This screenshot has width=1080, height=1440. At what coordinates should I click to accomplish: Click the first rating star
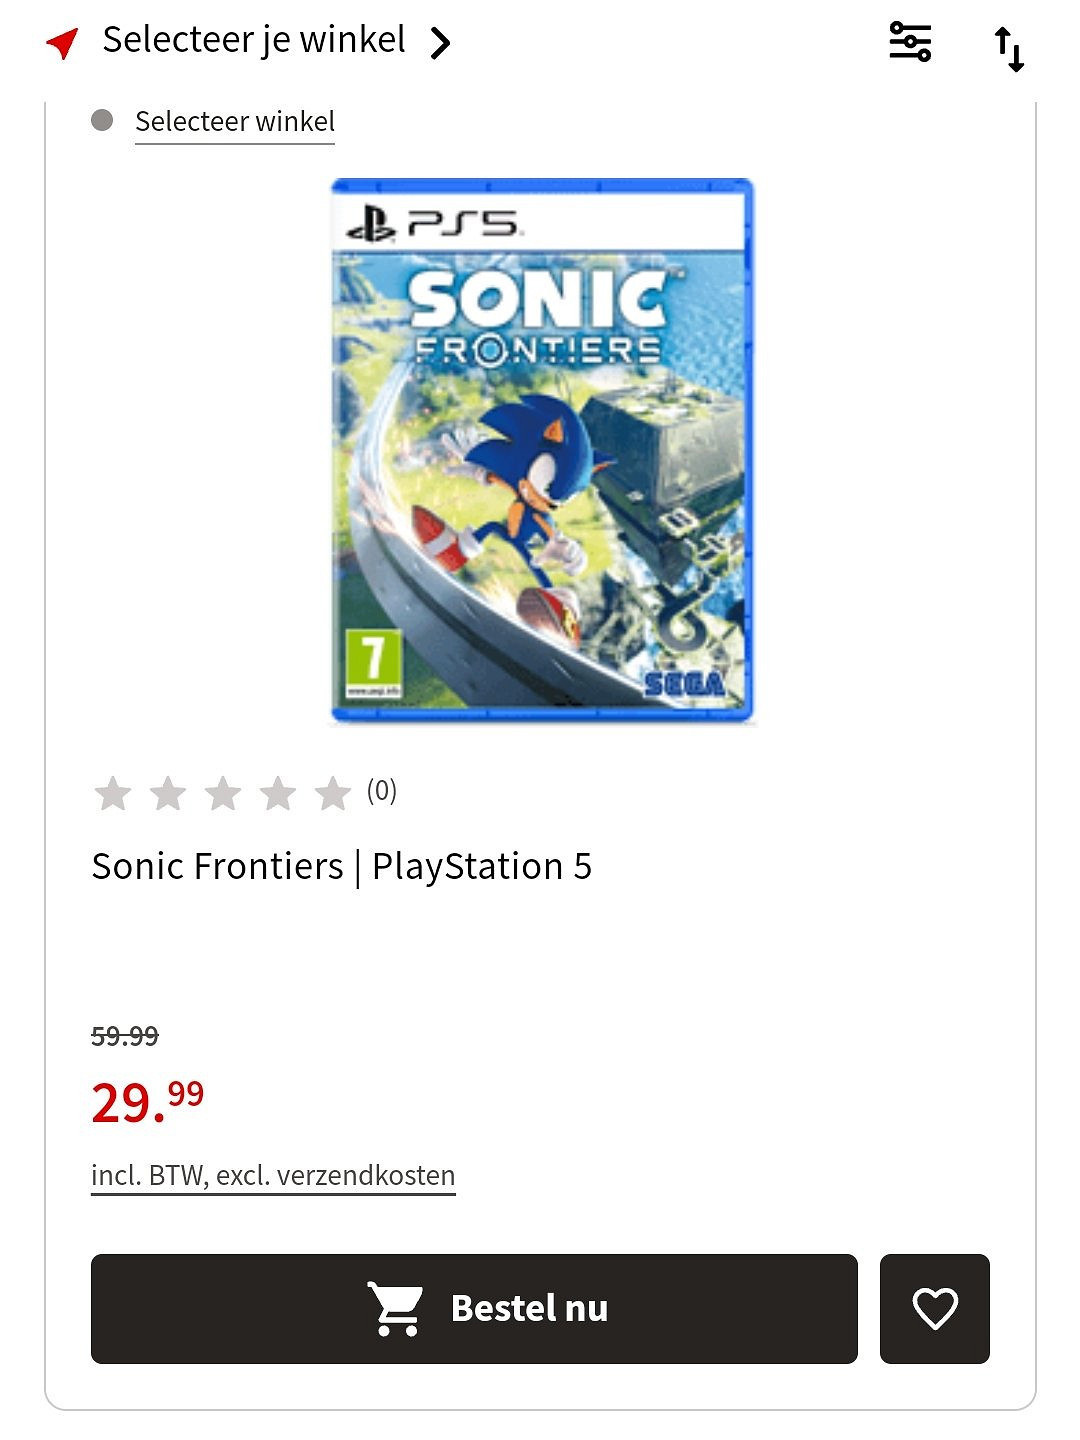(x=113, y=794)
